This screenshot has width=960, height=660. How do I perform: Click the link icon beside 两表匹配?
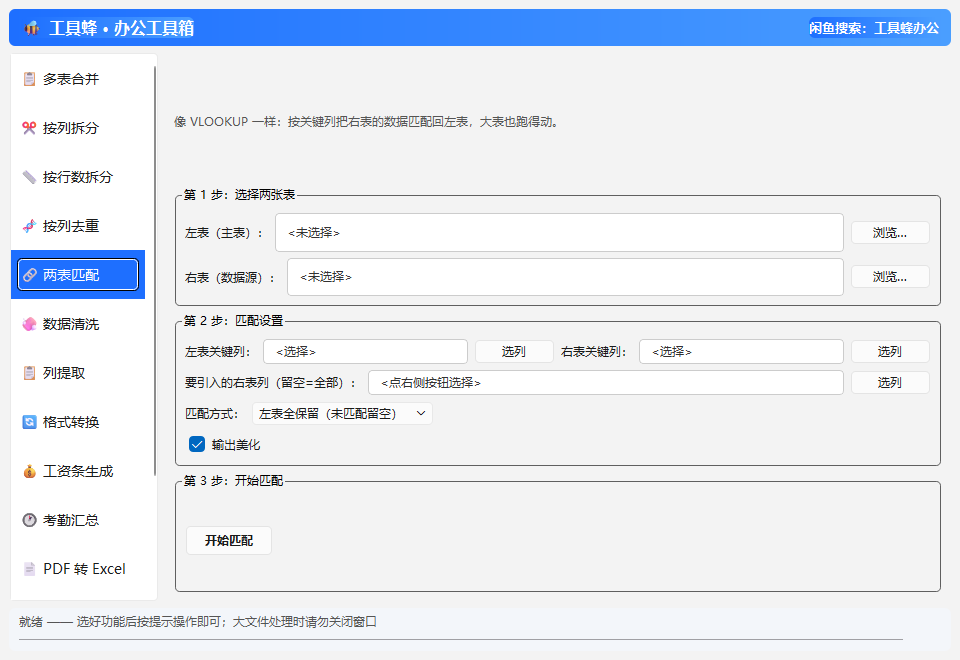[29, 275]
